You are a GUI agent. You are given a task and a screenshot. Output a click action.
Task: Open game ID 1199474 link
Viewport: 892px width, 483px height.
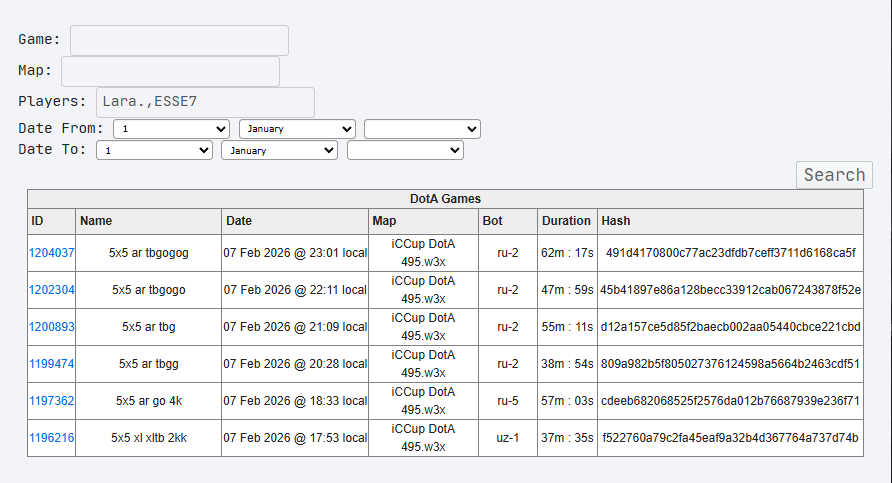coord(52,364)
